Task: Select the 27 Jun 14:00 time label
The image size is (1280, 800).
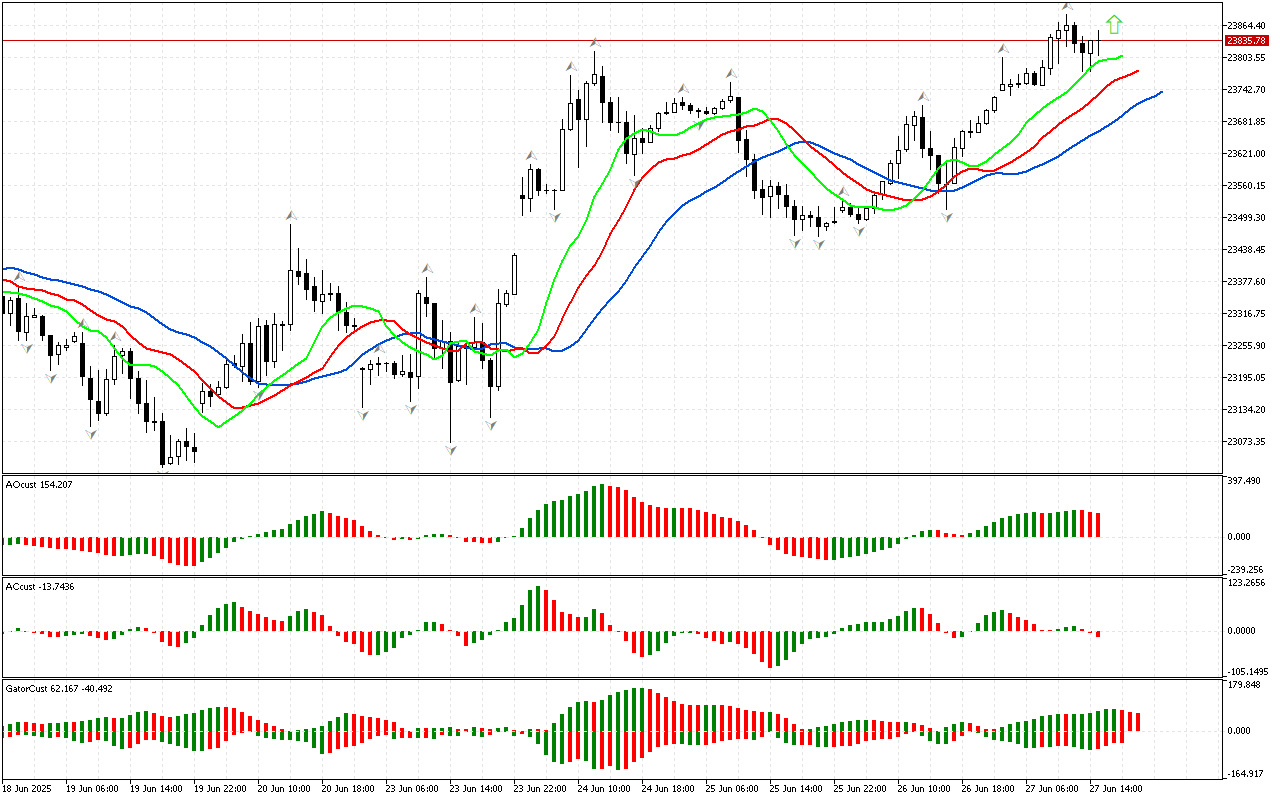Action: (1116, 788)
